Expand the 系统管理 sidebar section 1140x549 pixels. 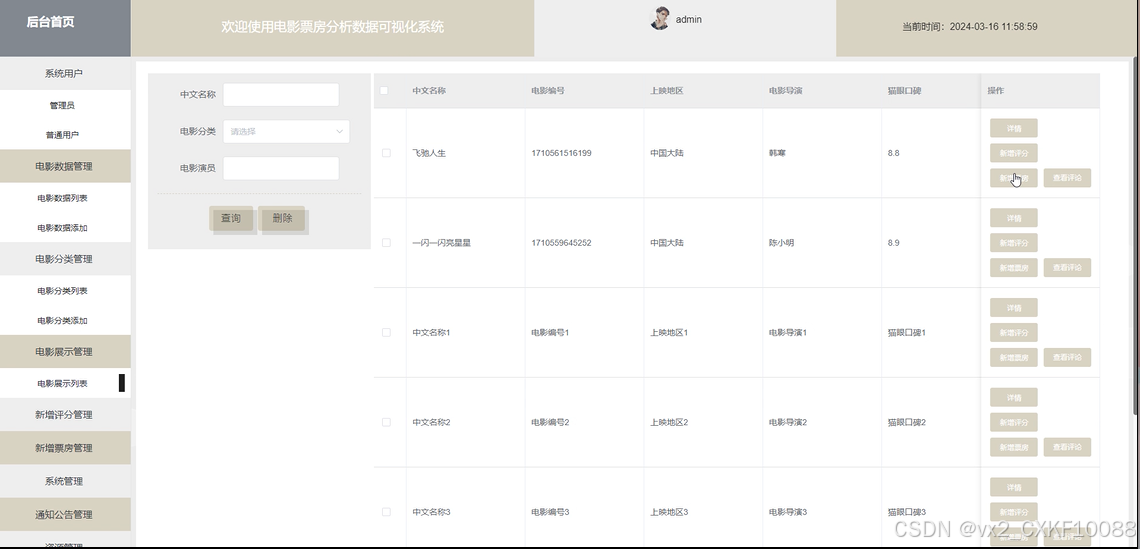coord(64,481)
